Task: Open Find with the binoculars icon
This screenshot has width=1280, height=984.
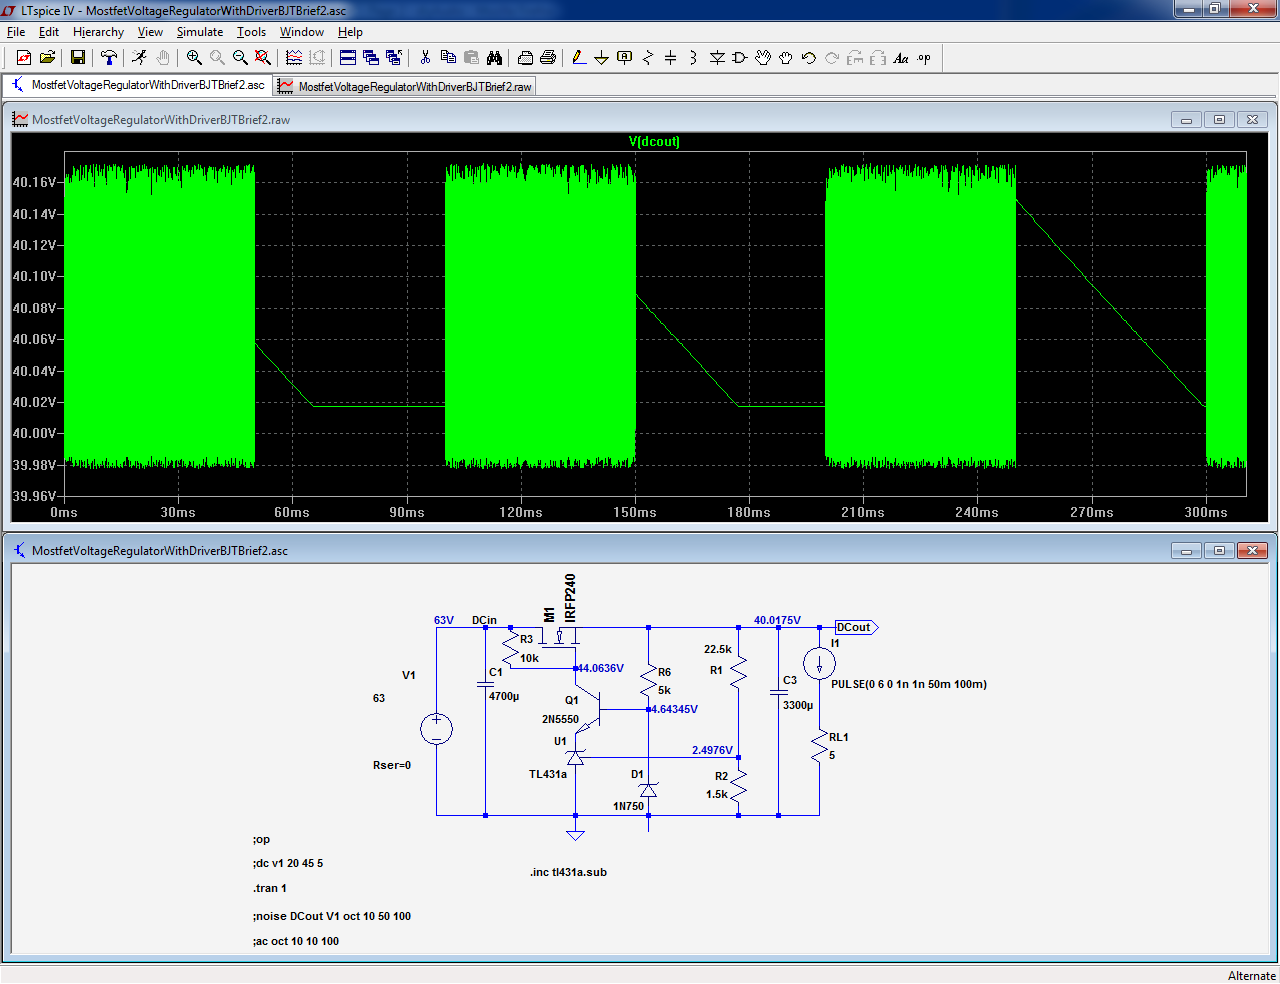Action: coord(494,58)
